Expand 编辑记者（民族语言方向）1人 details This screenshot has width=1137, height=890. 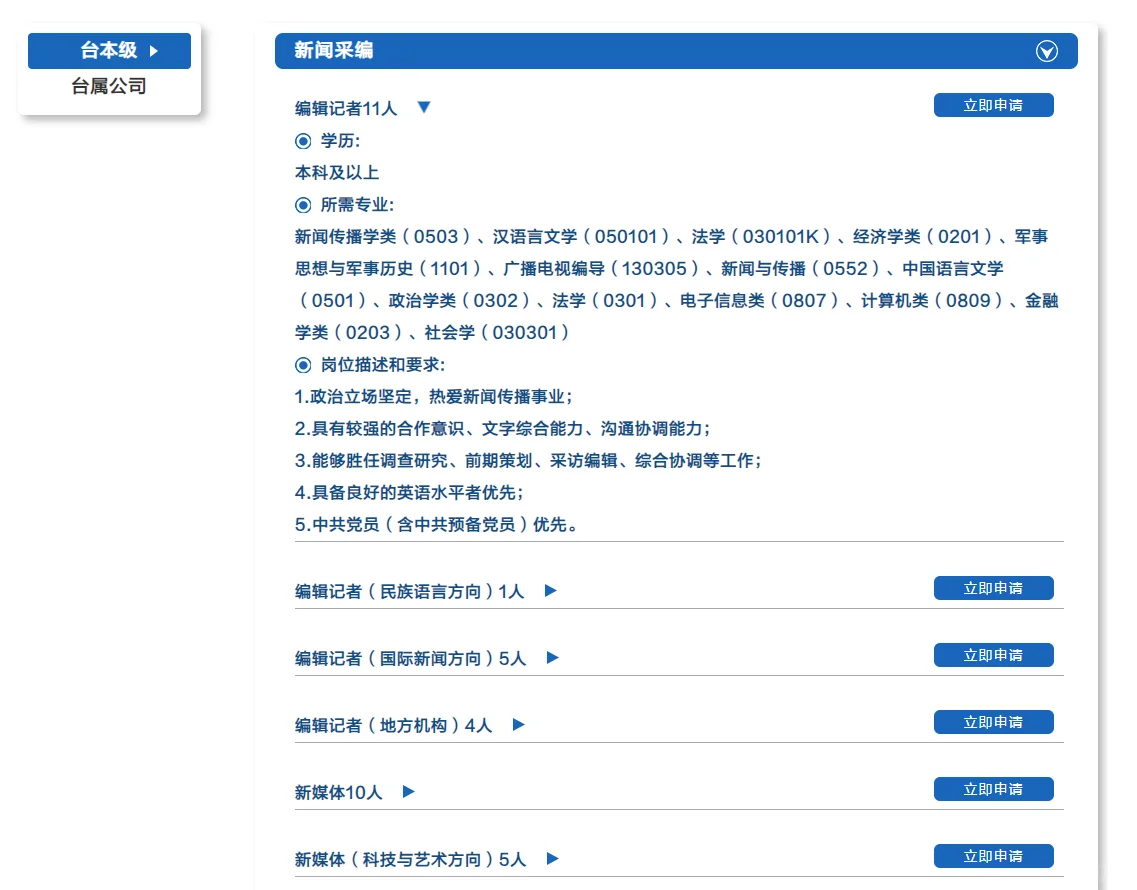[550, 591]
